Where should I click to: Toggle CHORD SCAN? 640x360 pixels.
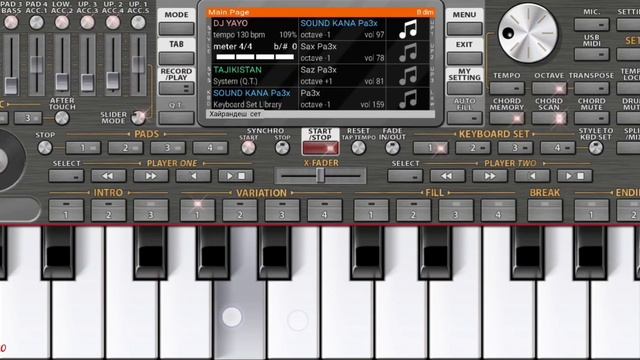coord(549,118)
